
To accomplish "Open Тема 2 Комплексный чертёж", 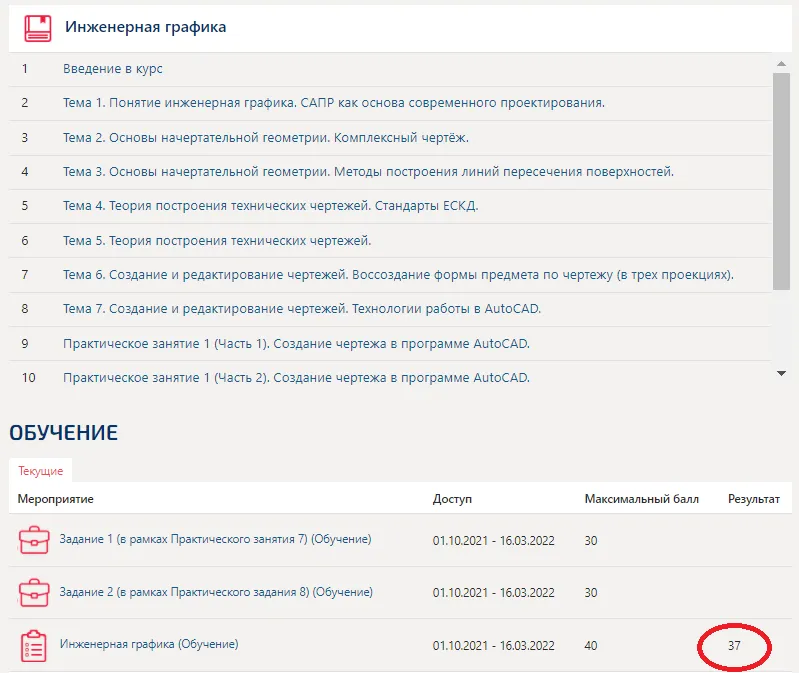I will click(265, 137).
